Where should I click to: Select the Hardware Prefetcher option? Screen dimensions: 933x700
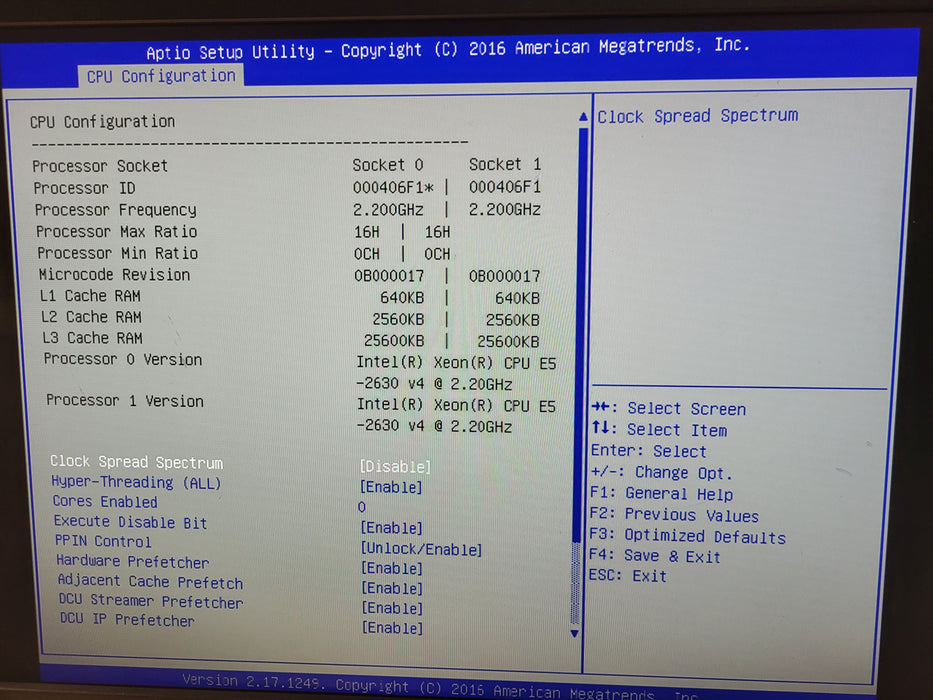(x=133, y=561)
